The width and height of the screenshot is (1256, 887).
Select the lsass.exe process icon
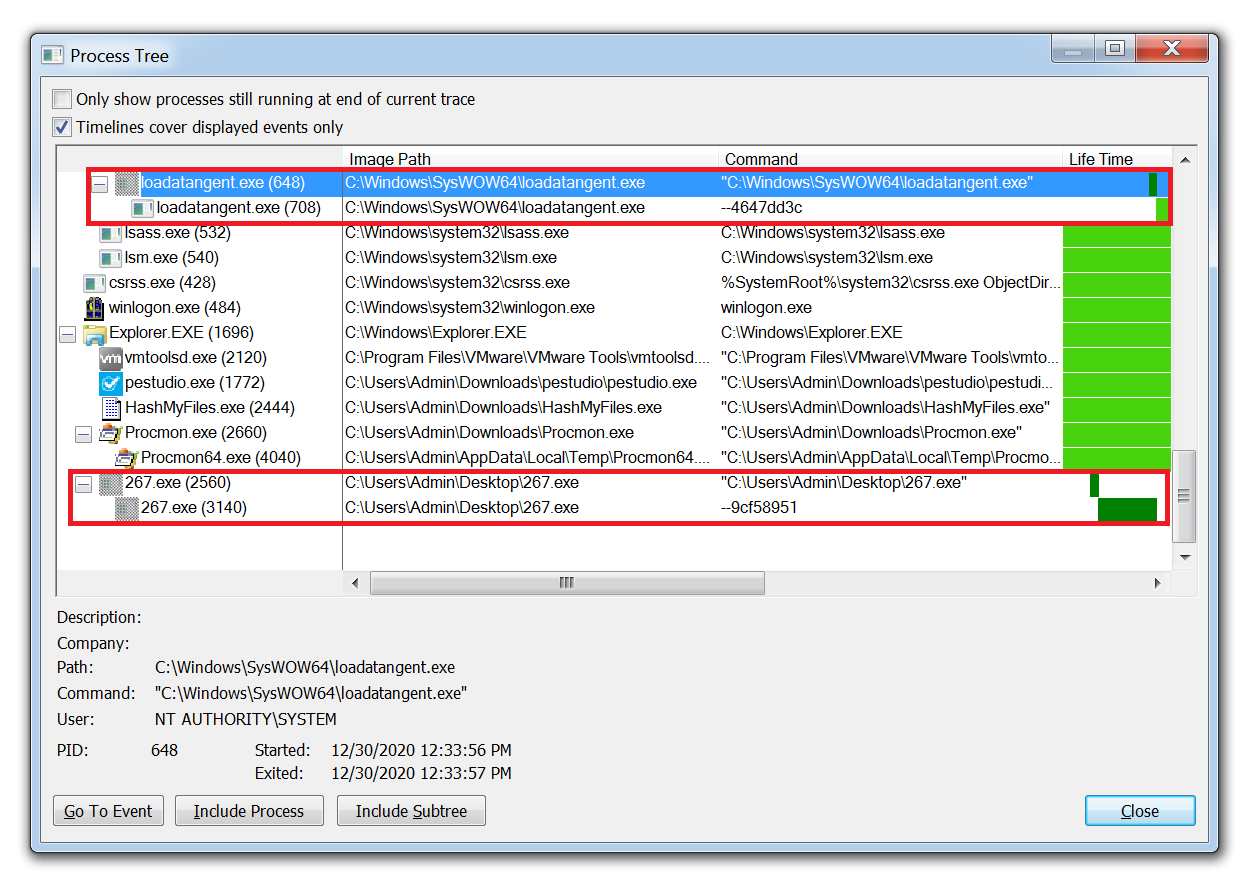(x=110, y=232)
